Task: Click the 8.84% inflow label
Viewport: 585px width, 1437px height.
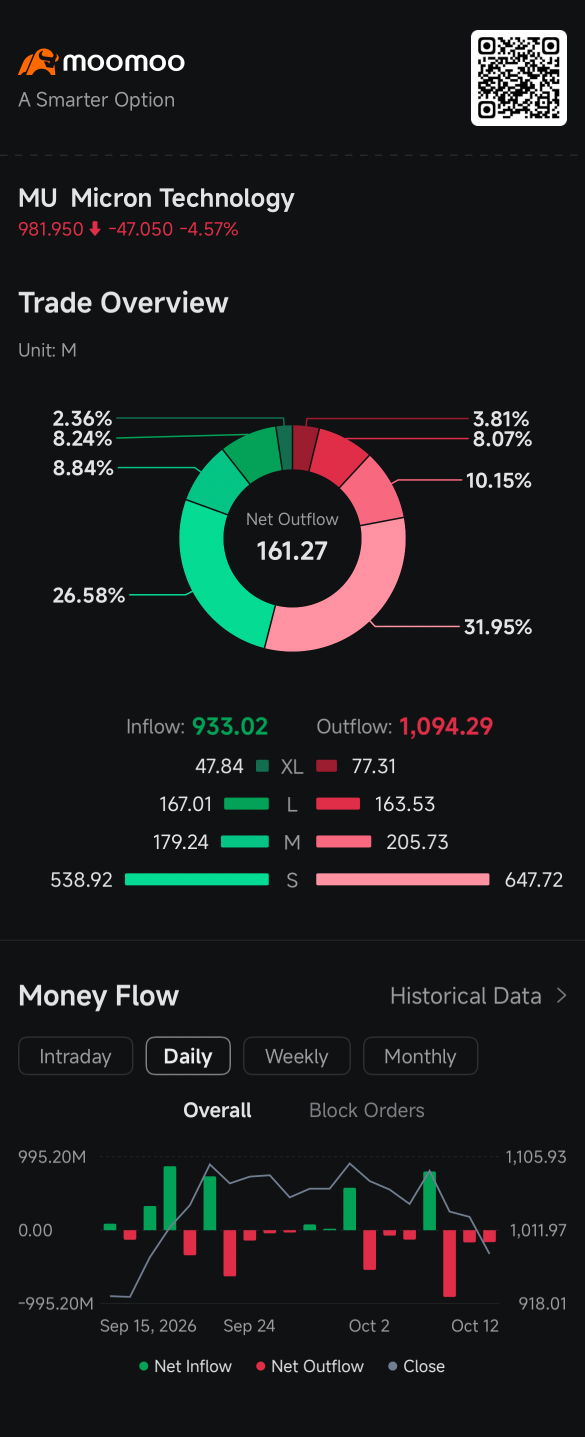Action: 85,468
